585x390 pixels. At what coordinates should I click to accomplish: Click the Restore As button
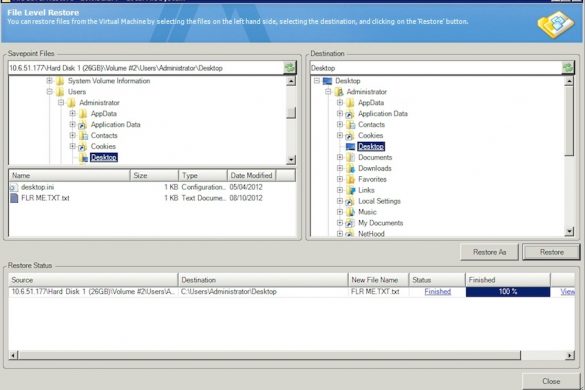pyautogui.click(x=489, y=252)
